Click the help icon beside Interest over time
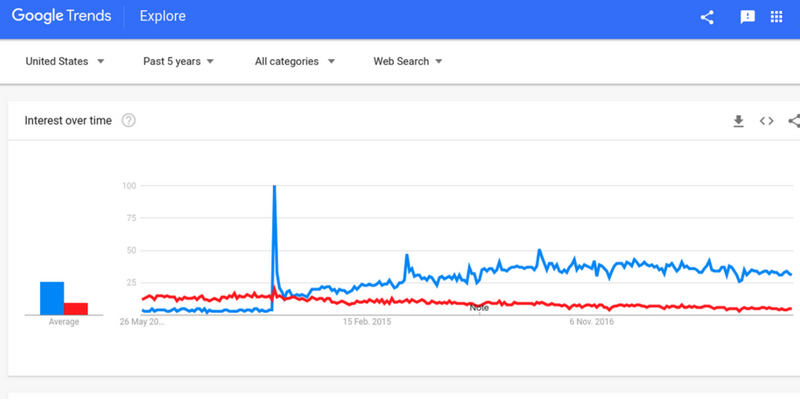 129,121
